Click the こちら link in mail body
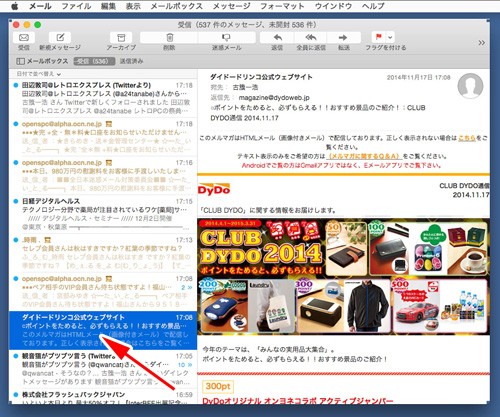The height and width of the screenshot is (417, 500). [x=467, y=138]
